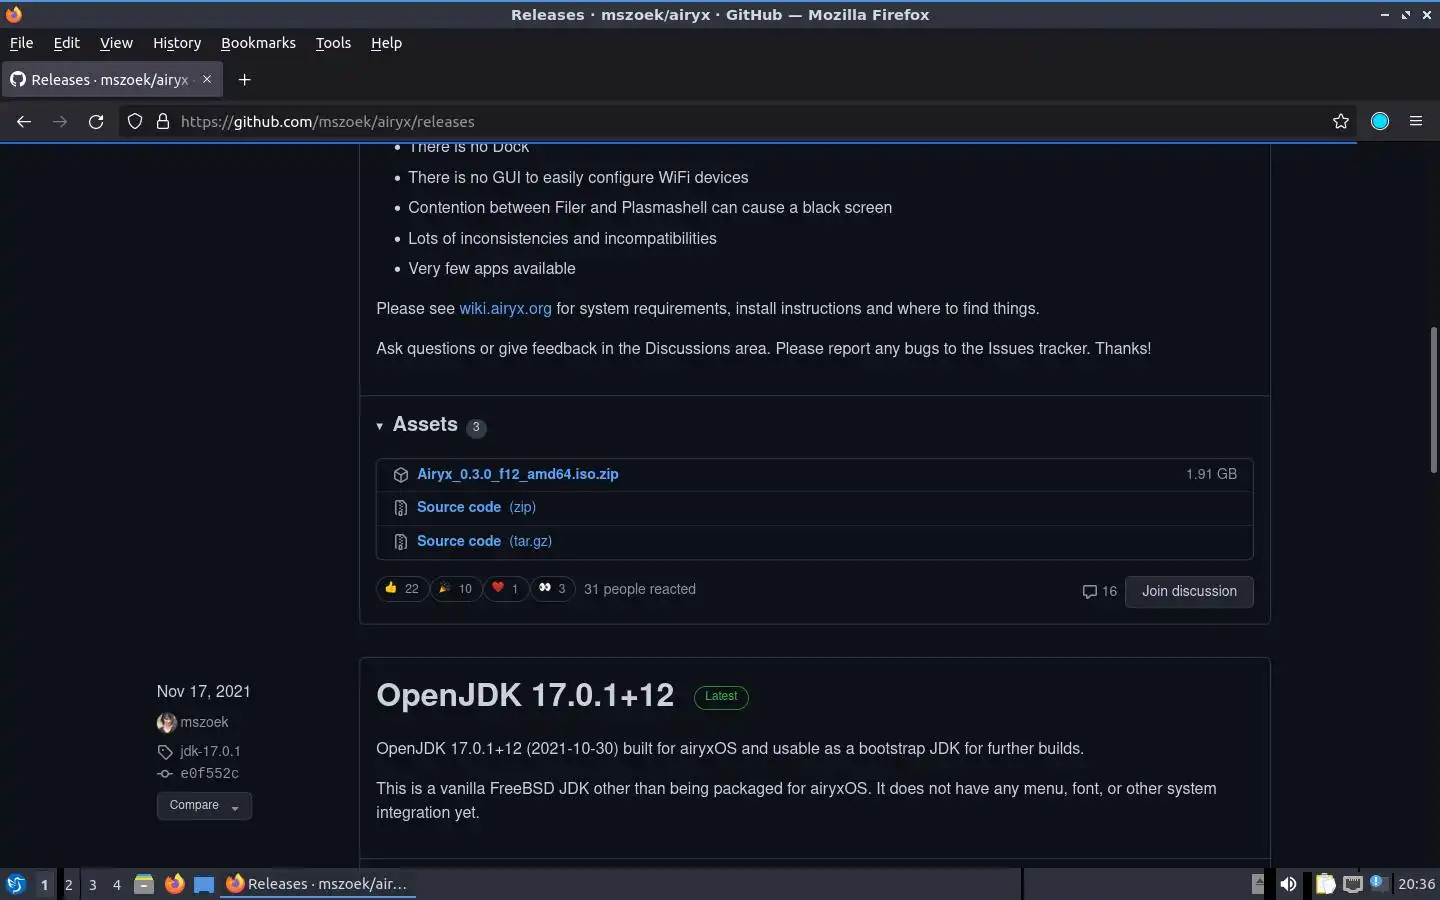This screenshot has height=900, width=1440.
Task: Close the Releases · mszoek/airyx tab
Action: [207, 79]
